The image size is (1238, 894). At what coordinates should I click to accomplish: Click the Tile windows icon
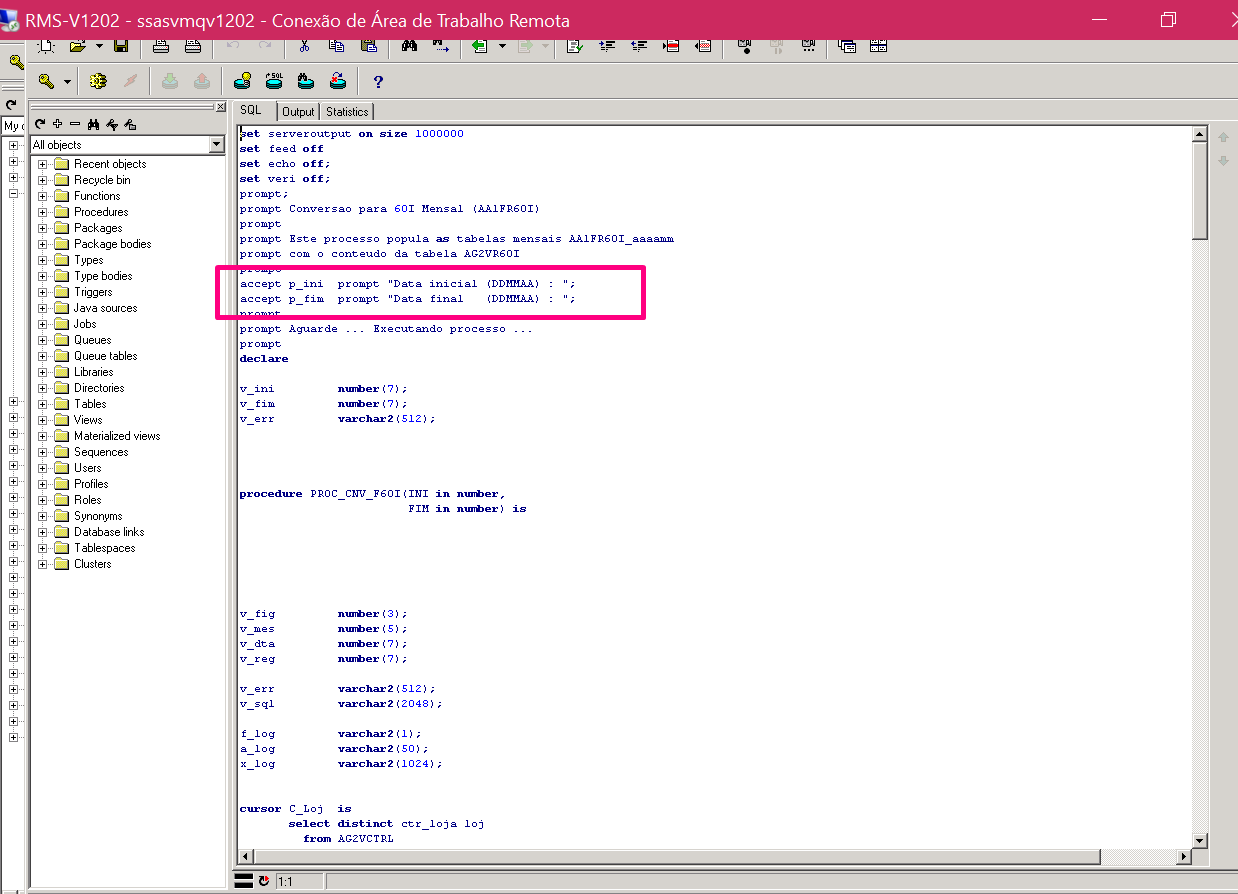pyautogui.click(x=878, y=46)
